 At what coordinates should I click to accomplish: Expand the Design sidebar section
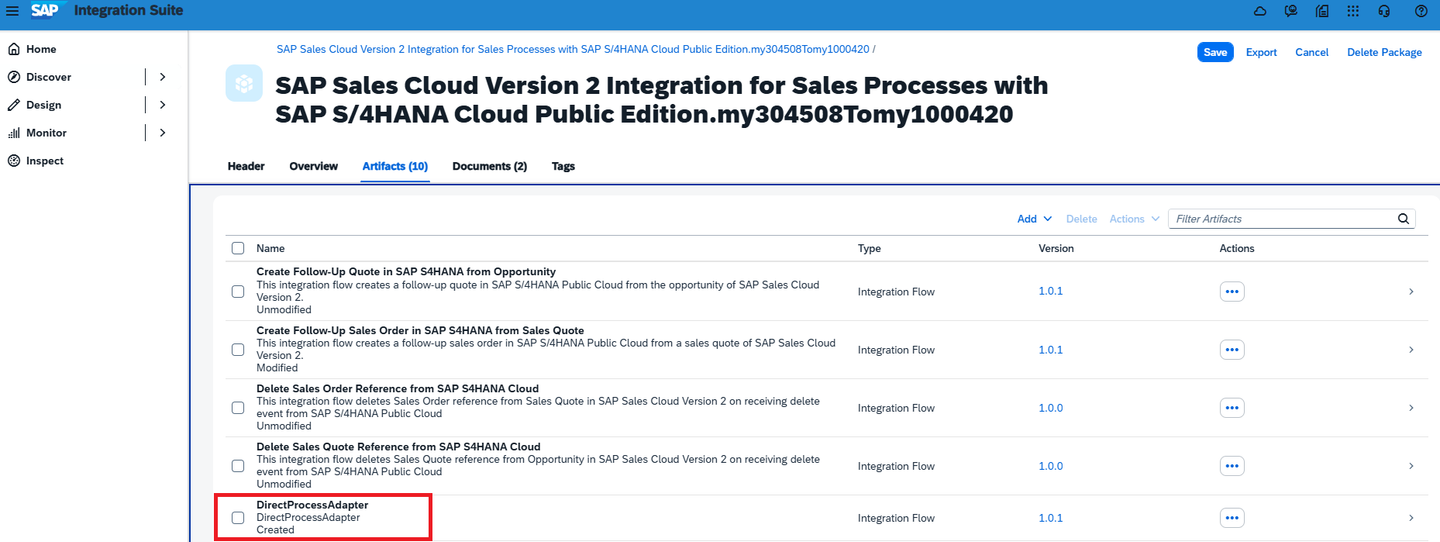(x=163, y=105)
